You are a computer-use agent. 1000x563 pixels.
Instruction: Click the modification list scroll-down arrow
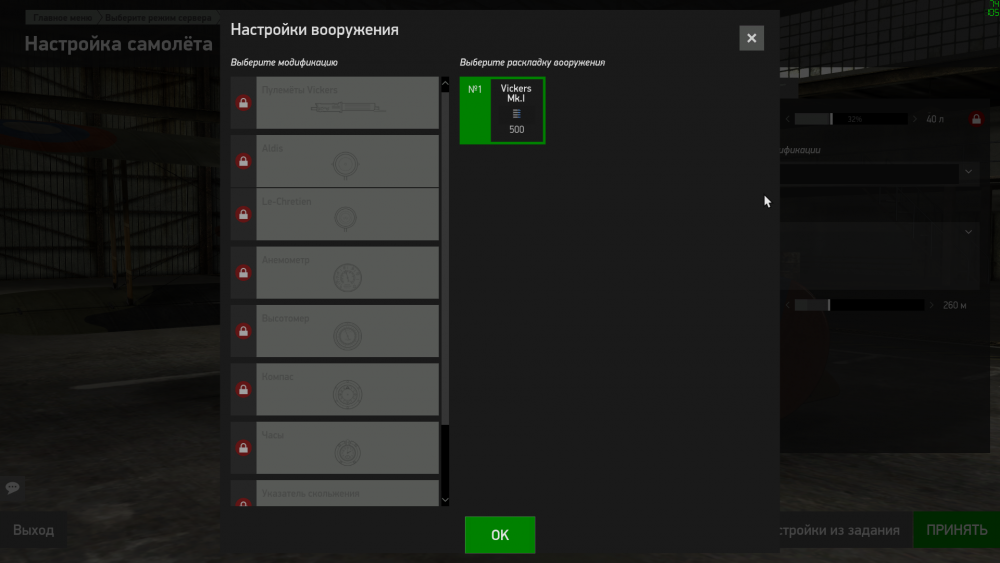[x=445, y=501]
